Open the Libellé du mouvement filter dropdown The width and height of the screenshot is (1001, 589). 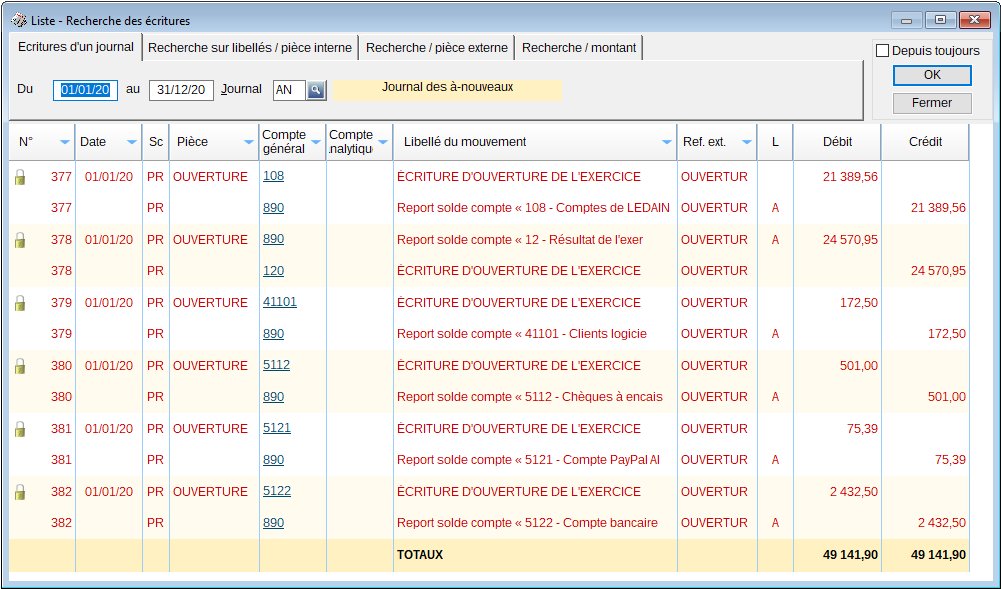[666, 142]
